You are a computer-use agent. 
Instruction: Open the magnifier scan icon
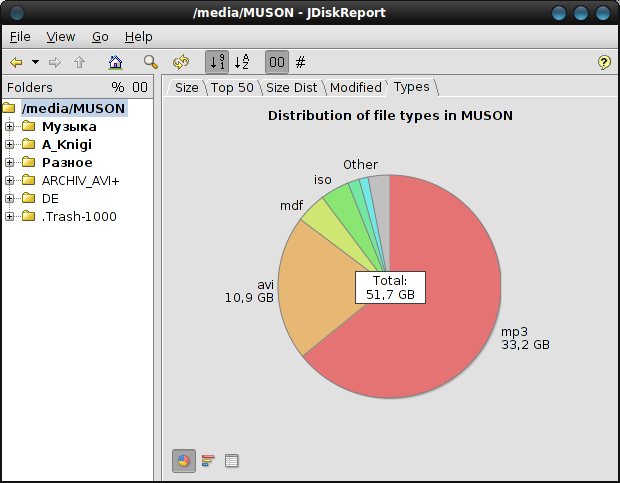pos(151,62)
